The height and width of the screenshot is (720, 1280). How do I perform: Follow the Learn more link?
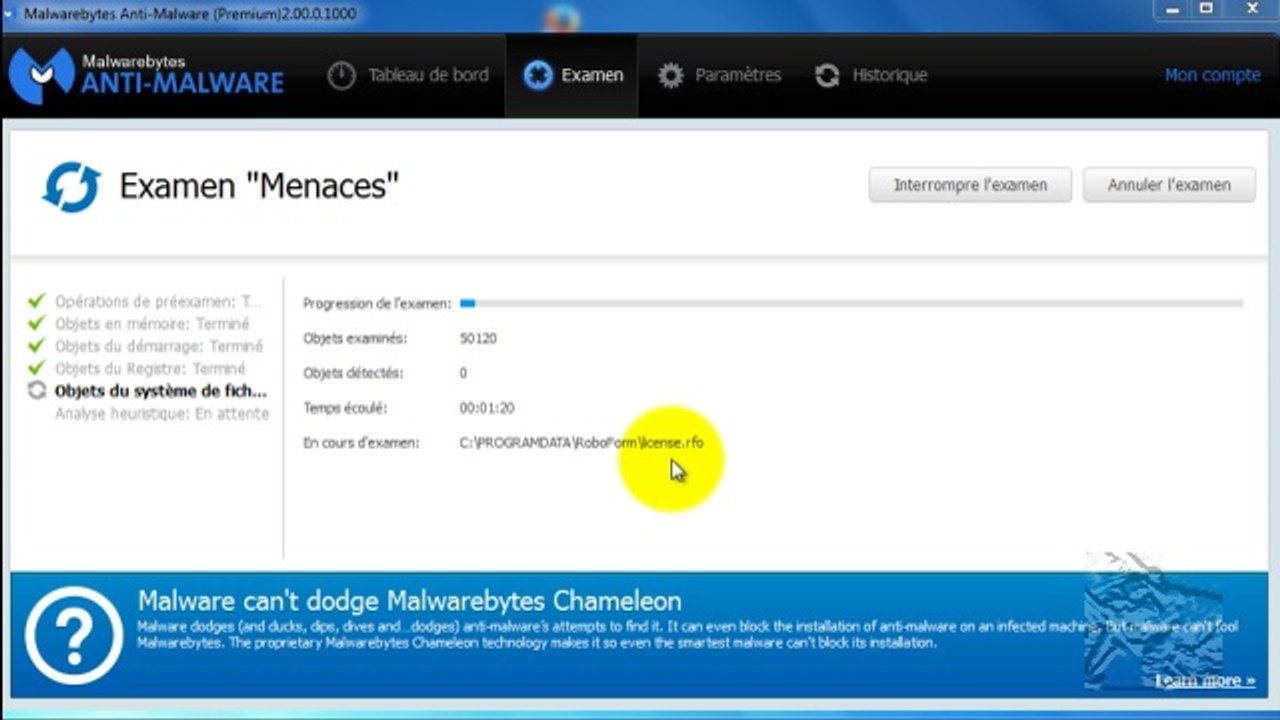1205,681
